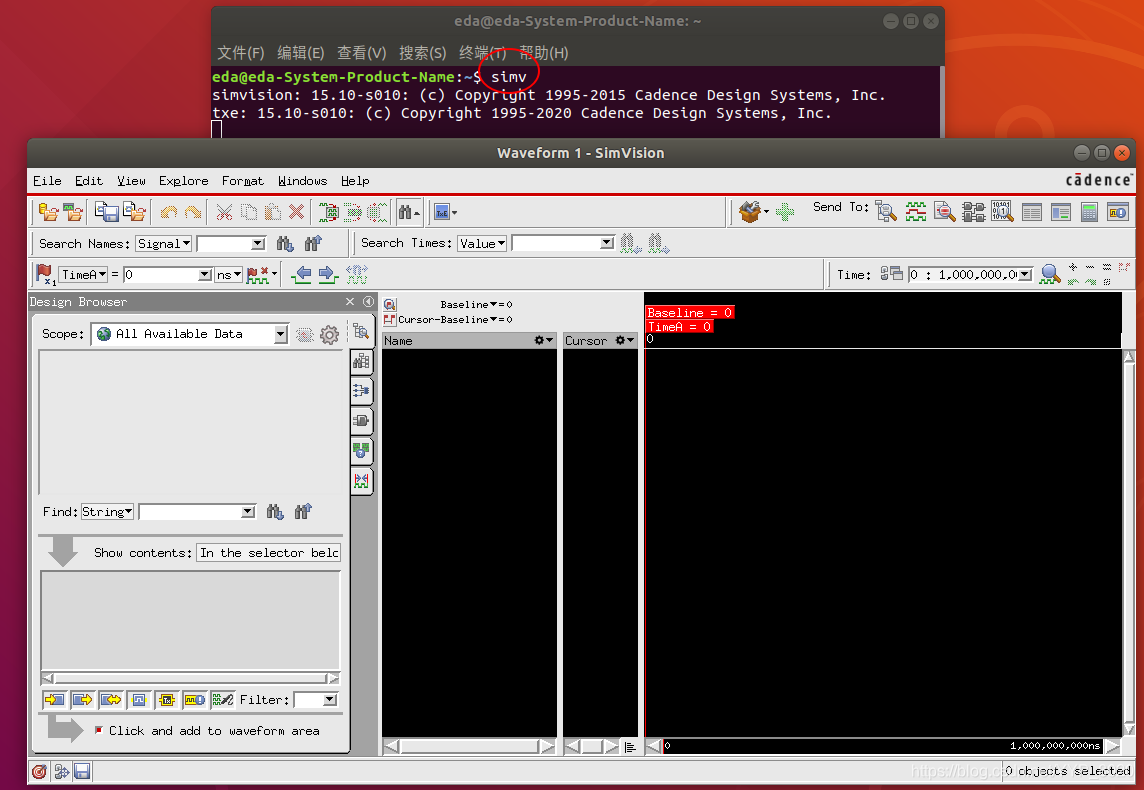1144x790 pixels.
Task: Click search names next binoculars icon
Action: [285, 244]
